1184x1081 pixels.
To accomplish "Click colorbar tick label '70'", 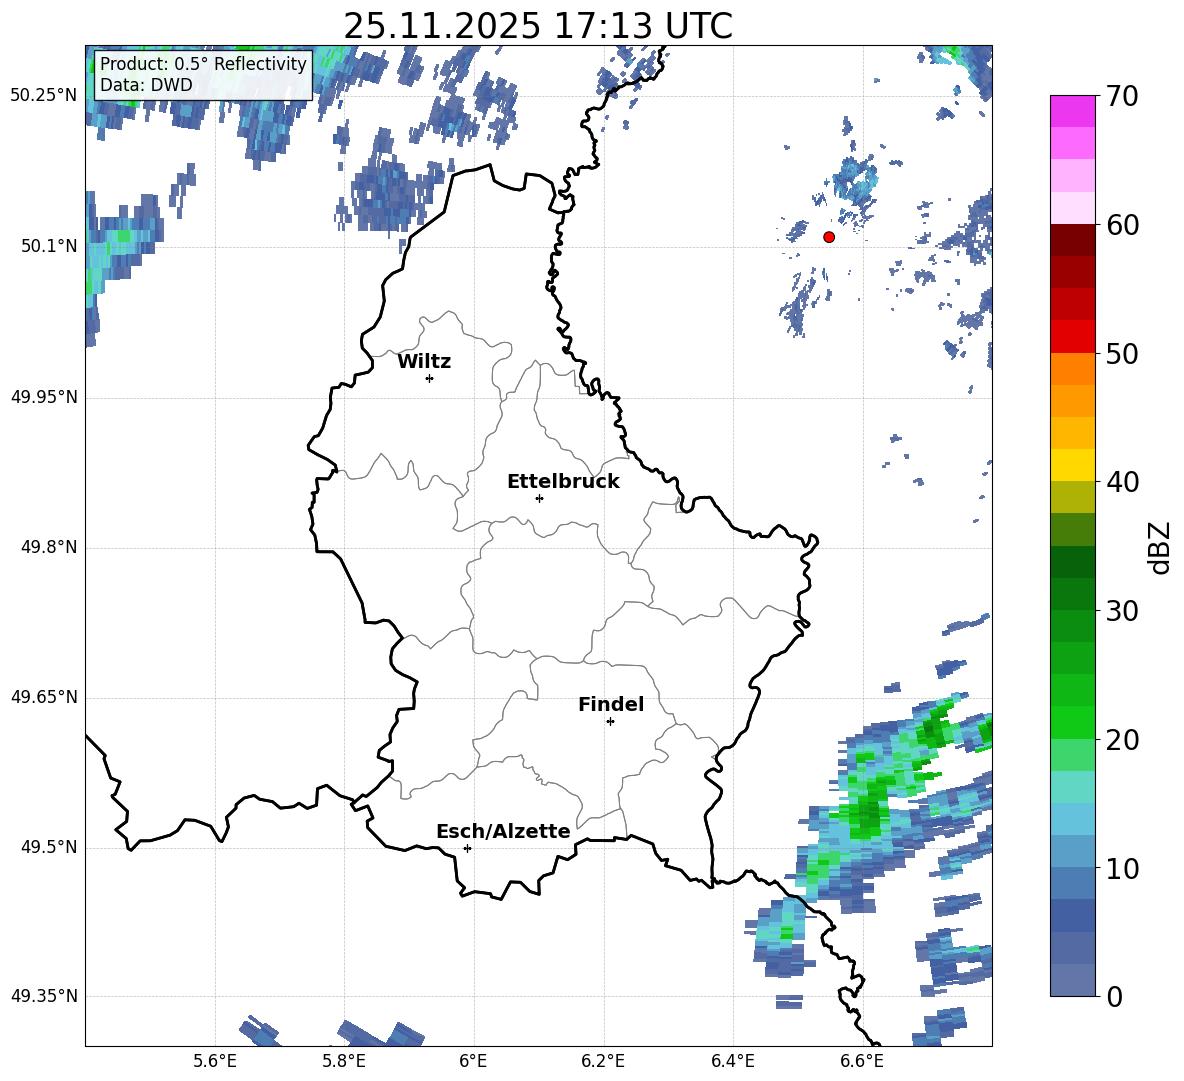I will (x=1122, y=97).
